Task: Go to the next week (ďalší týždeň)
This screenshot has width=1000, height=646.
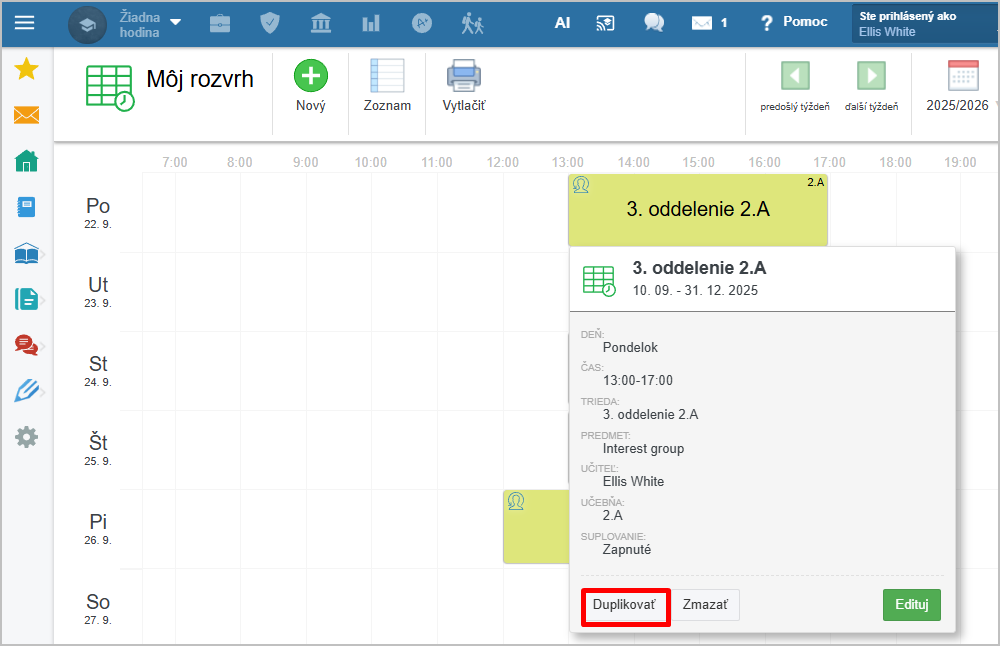Action: click(871, 86)
